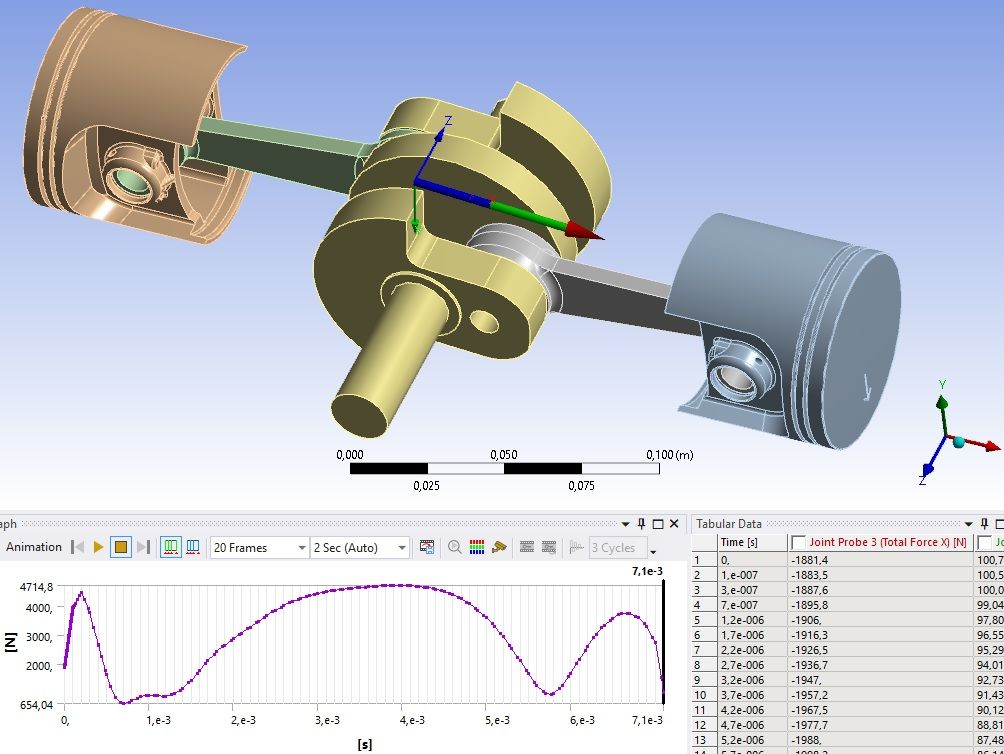Click zoom magnifier icon in animation toolbar
Viewport: 1004px width, 754px height.
pyautogui.click(x=455, y=547)
